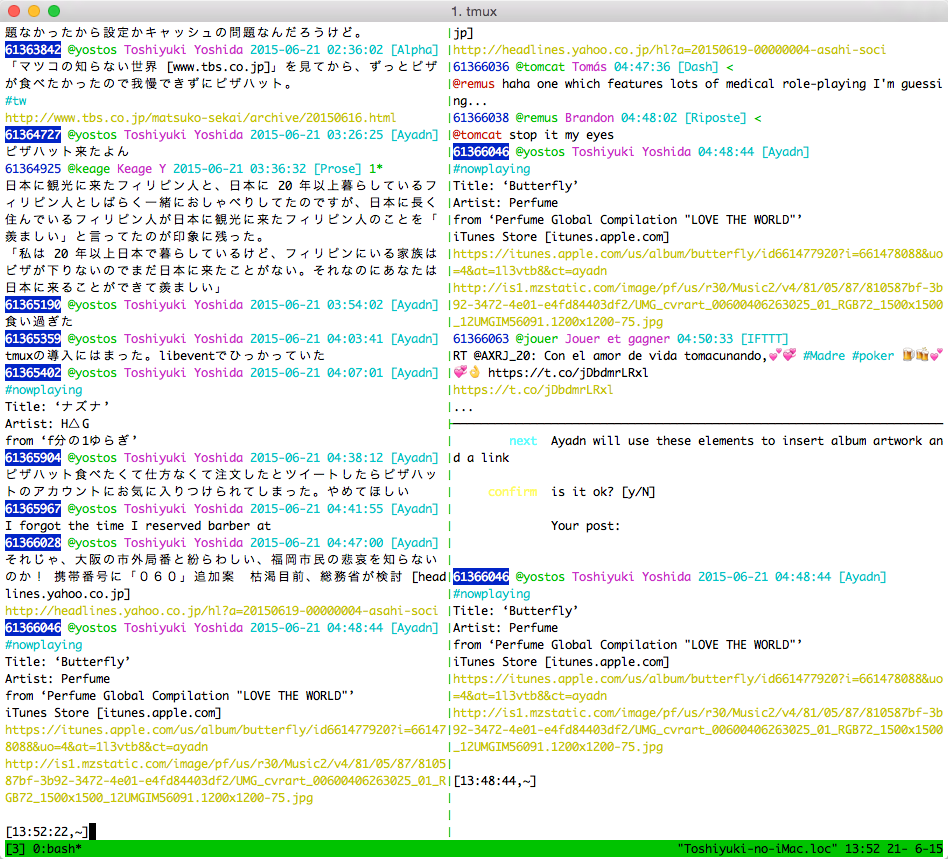
Task: Select the 0:bash* window in tmux status bar
Action: (57, 849)
